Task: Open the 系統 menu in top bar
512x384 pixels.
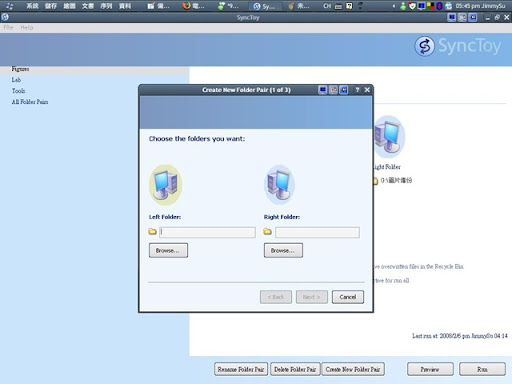Action: coord(32,6)
